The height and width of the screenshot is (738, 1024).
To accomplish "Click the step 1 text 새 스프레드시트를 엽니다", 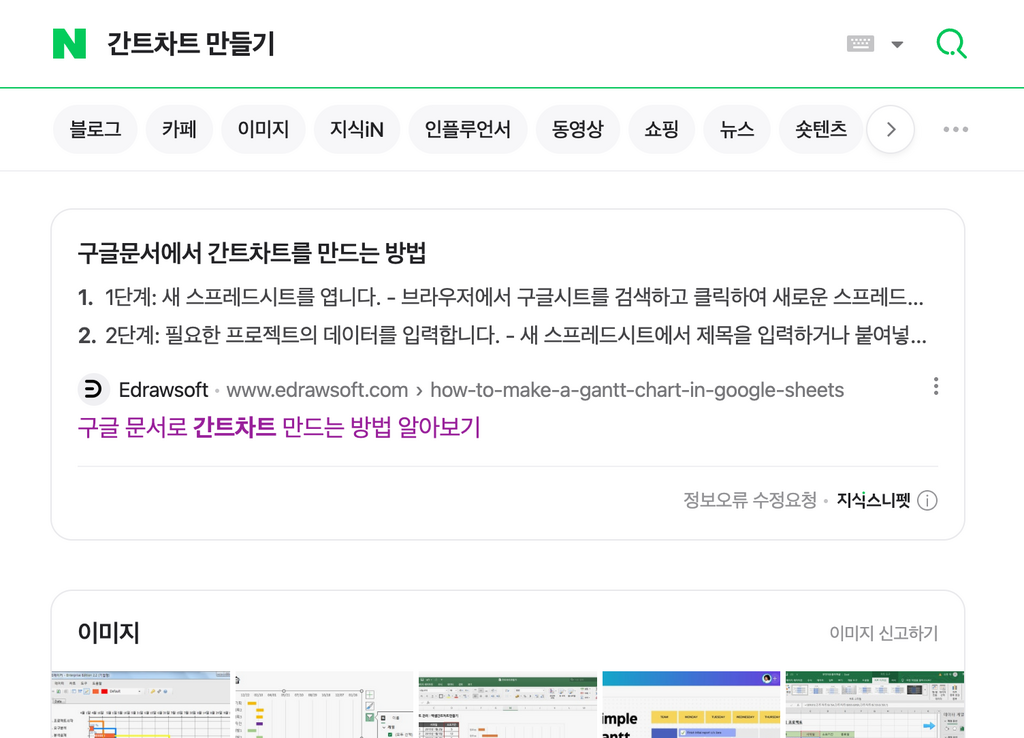I will (x=271, y=297).
